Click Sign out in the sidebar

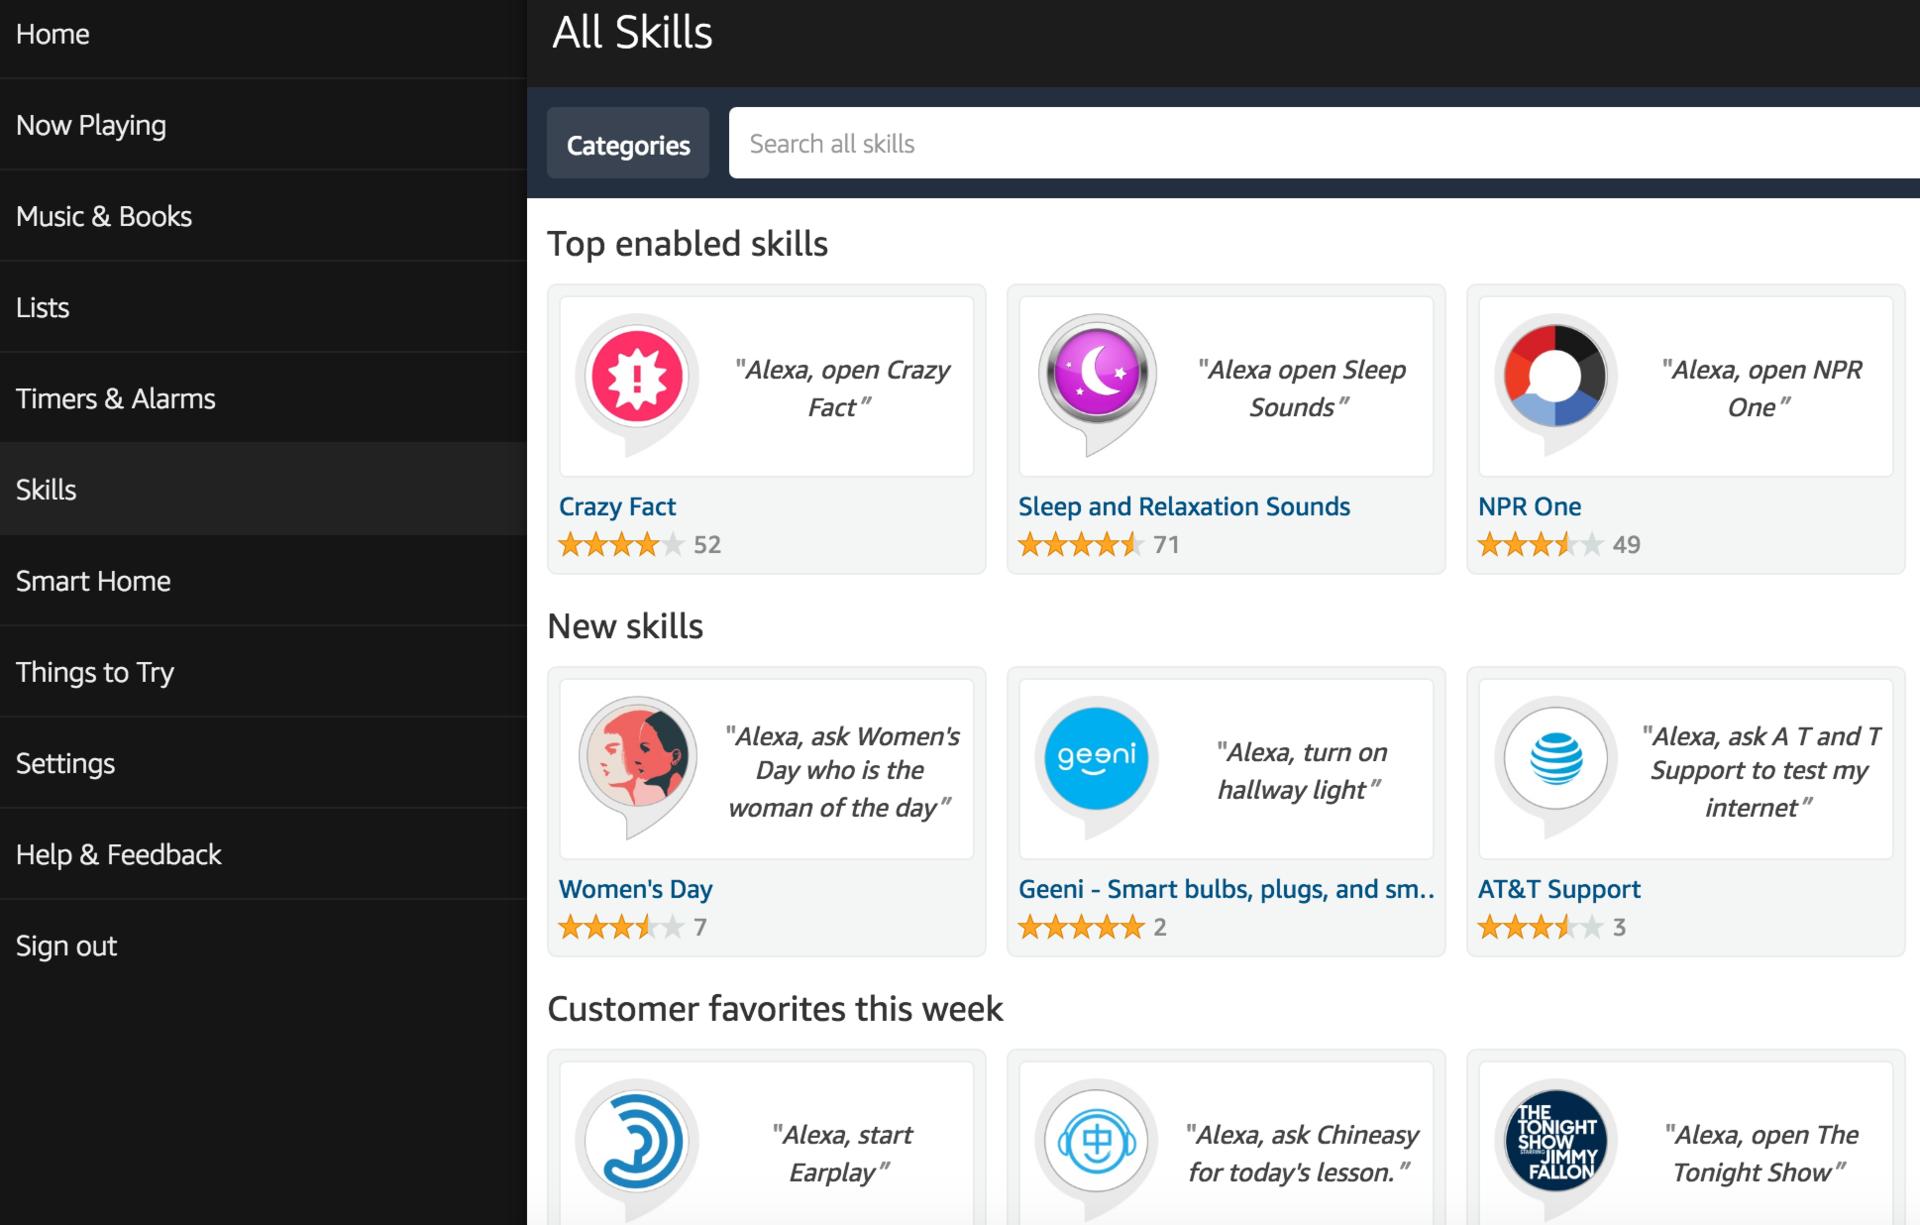(66, 946)
